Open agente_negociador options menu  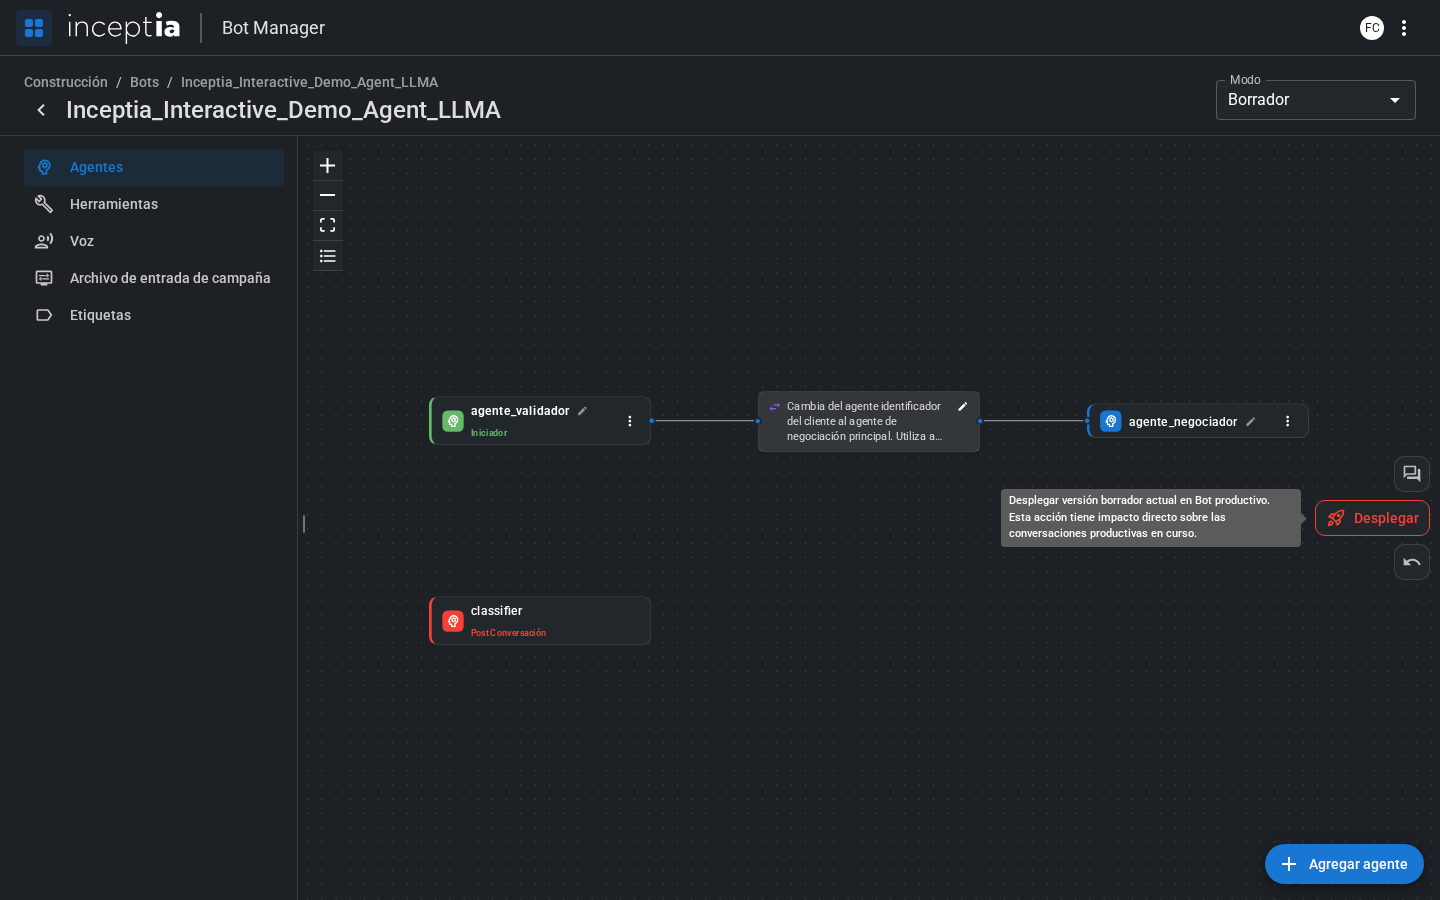click(1288, 421)
